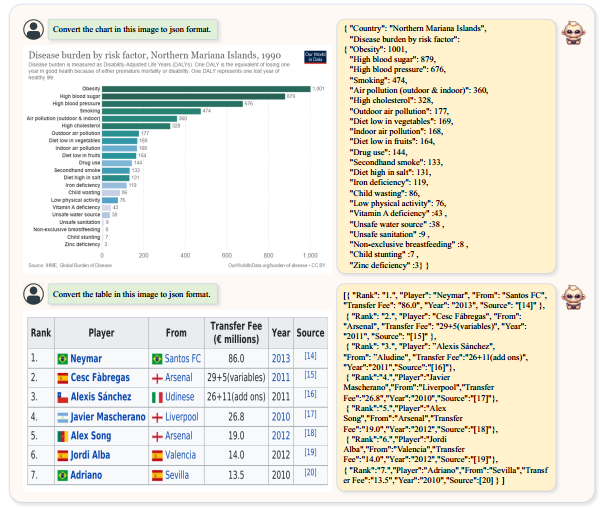Click the user avatar beside the table prompt
The image size is (604, 508).
tap(34, 294)
